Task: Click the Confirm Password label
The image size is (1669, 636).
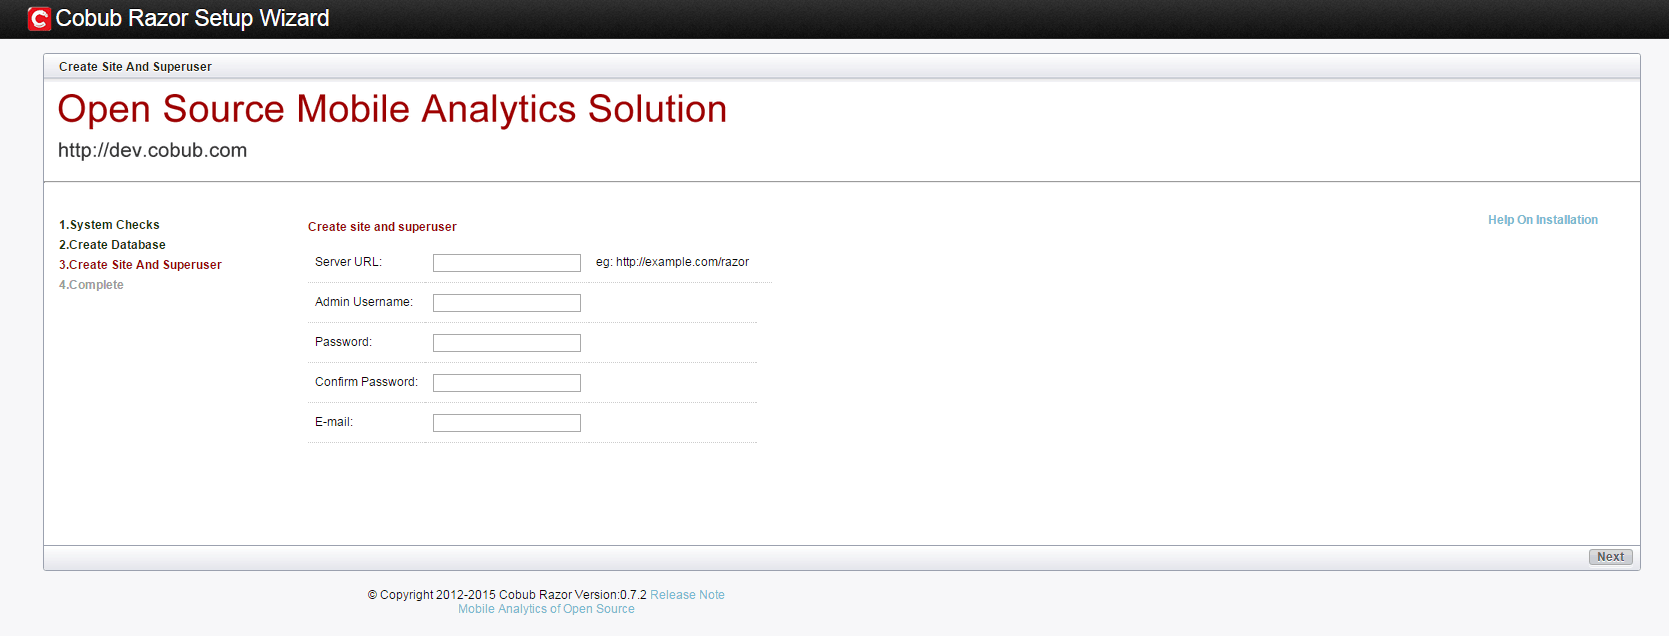Action: tap(366, 382)
